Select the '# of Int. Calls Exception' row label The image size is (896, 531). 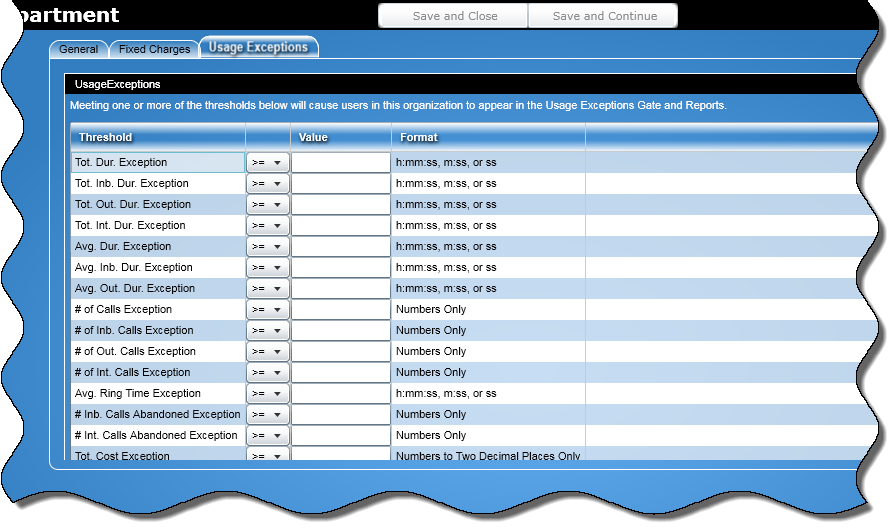[x=132, y=373]
